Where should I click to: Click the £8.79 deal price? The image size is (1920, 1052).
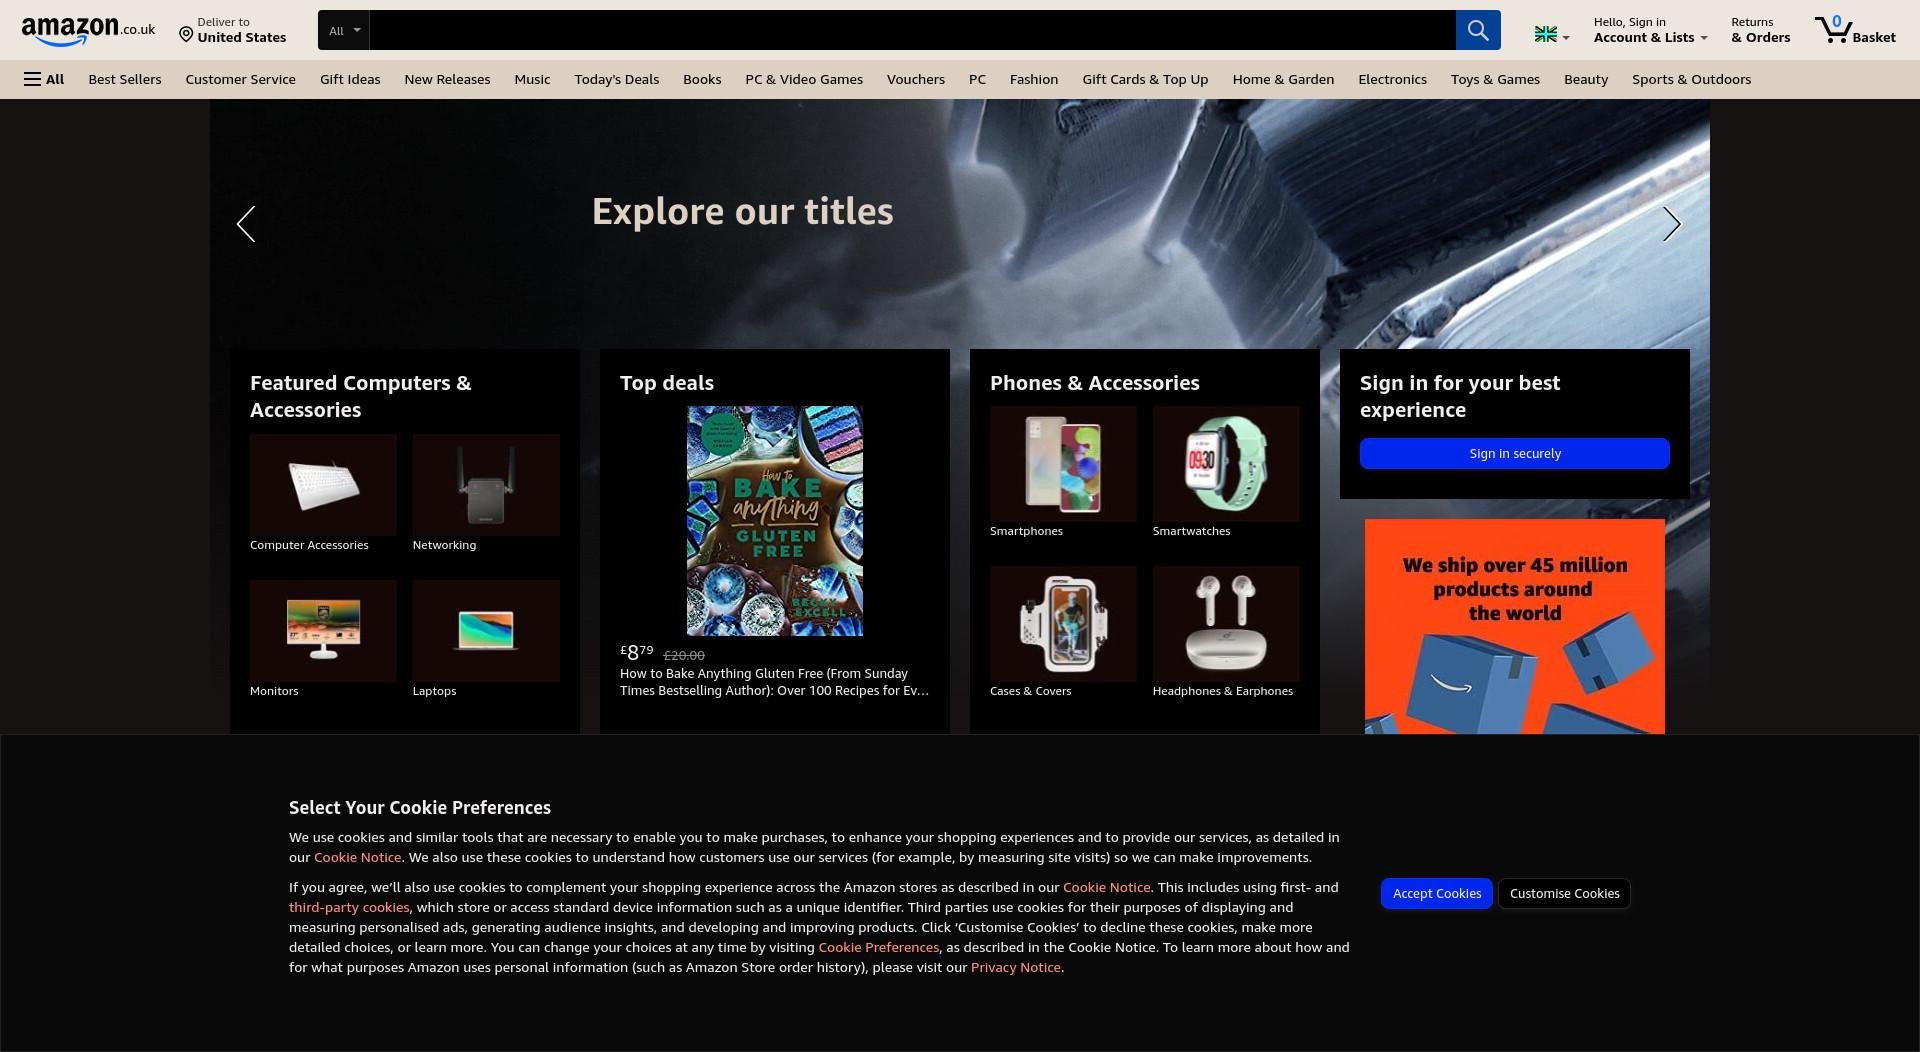[x=637, y=653]
